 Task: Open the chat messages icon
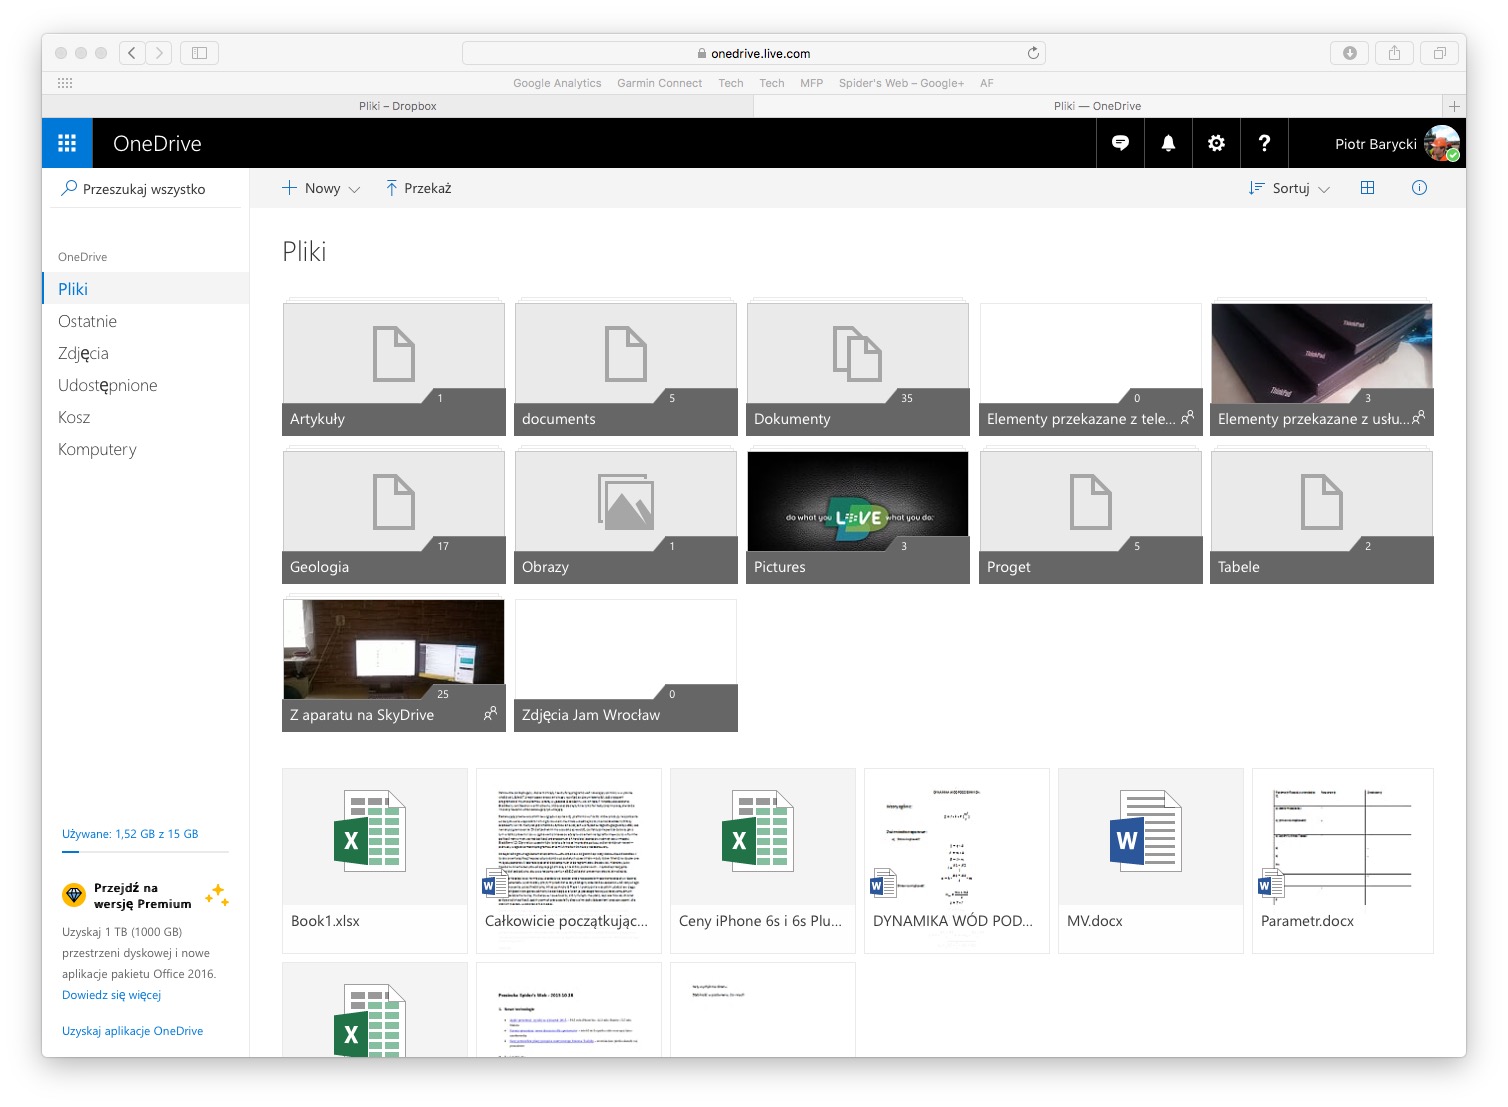pyautogui.click(x=1120, y=143)
